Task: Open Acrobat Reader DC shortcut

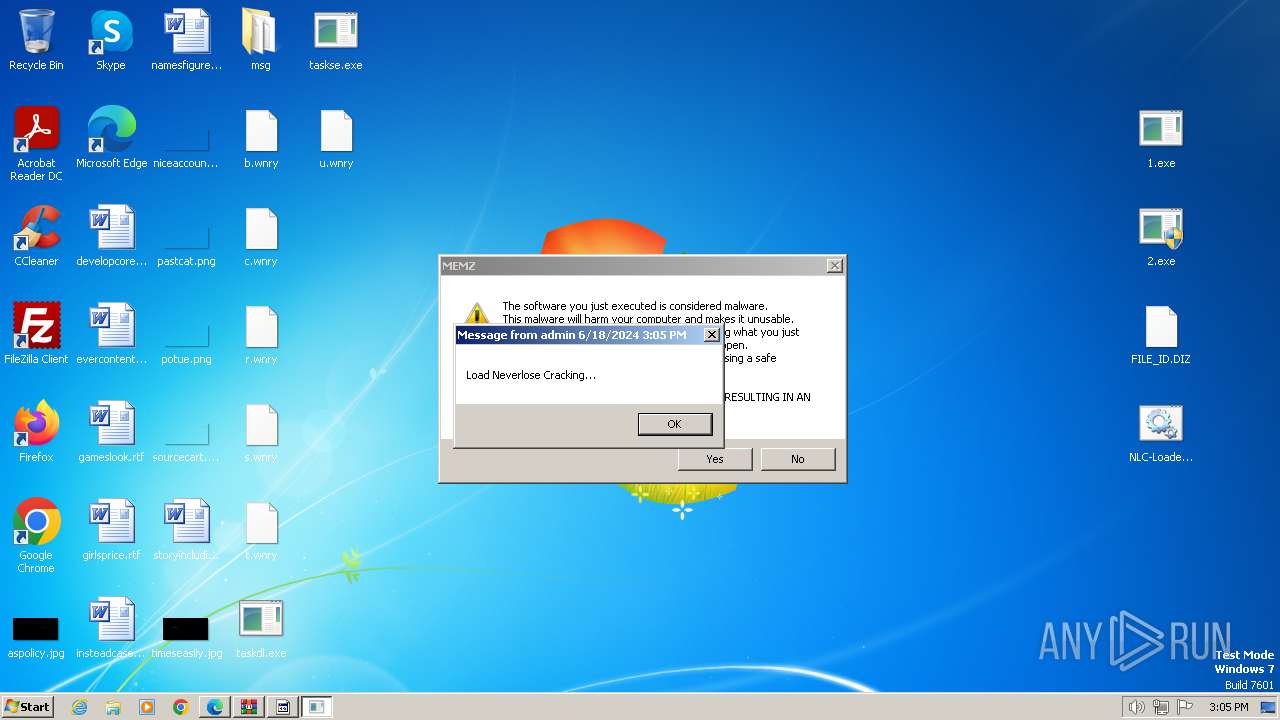Action: [x=36, y=143]
